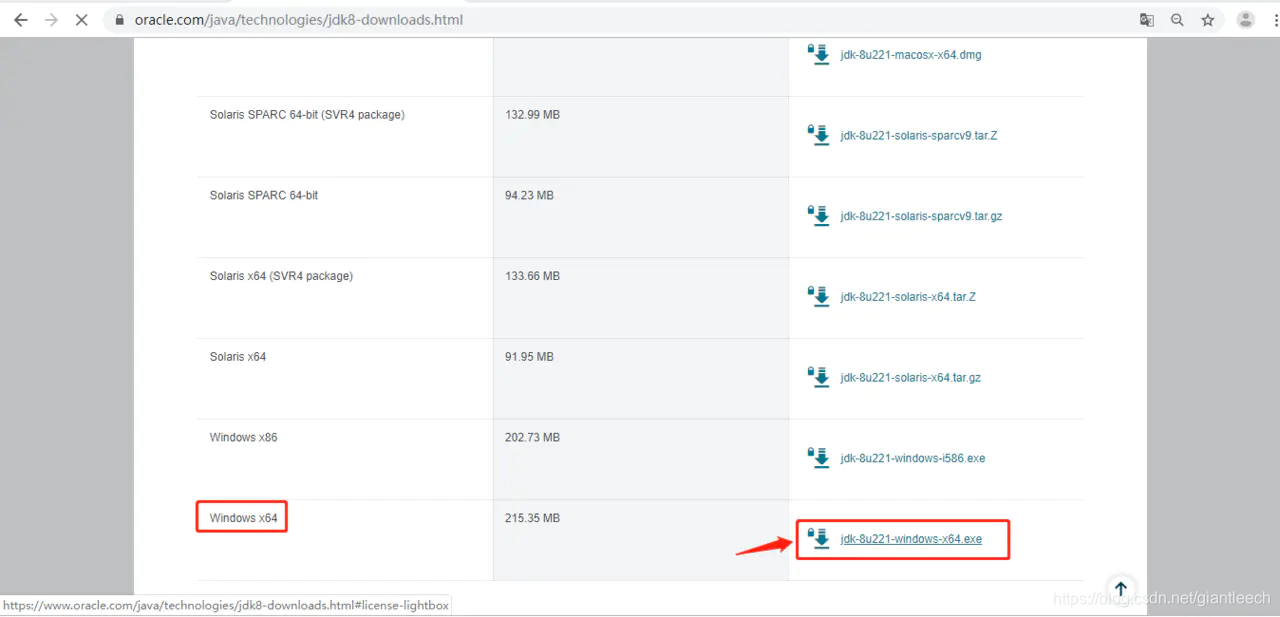Download jdk-8u221-solaris-x64.tar.Z
Screen dimensions: 1280x617
tap(908, 297)
